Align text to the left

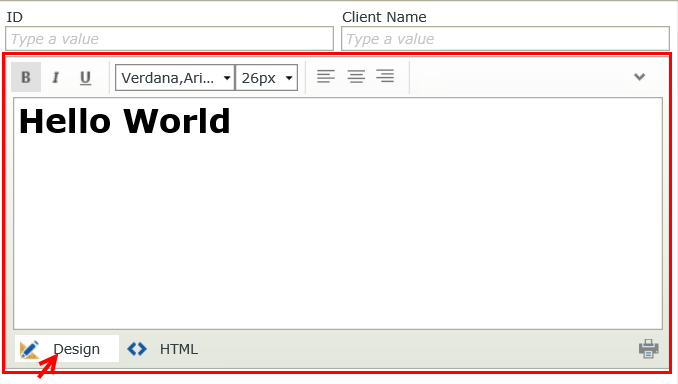click(326, 77)
